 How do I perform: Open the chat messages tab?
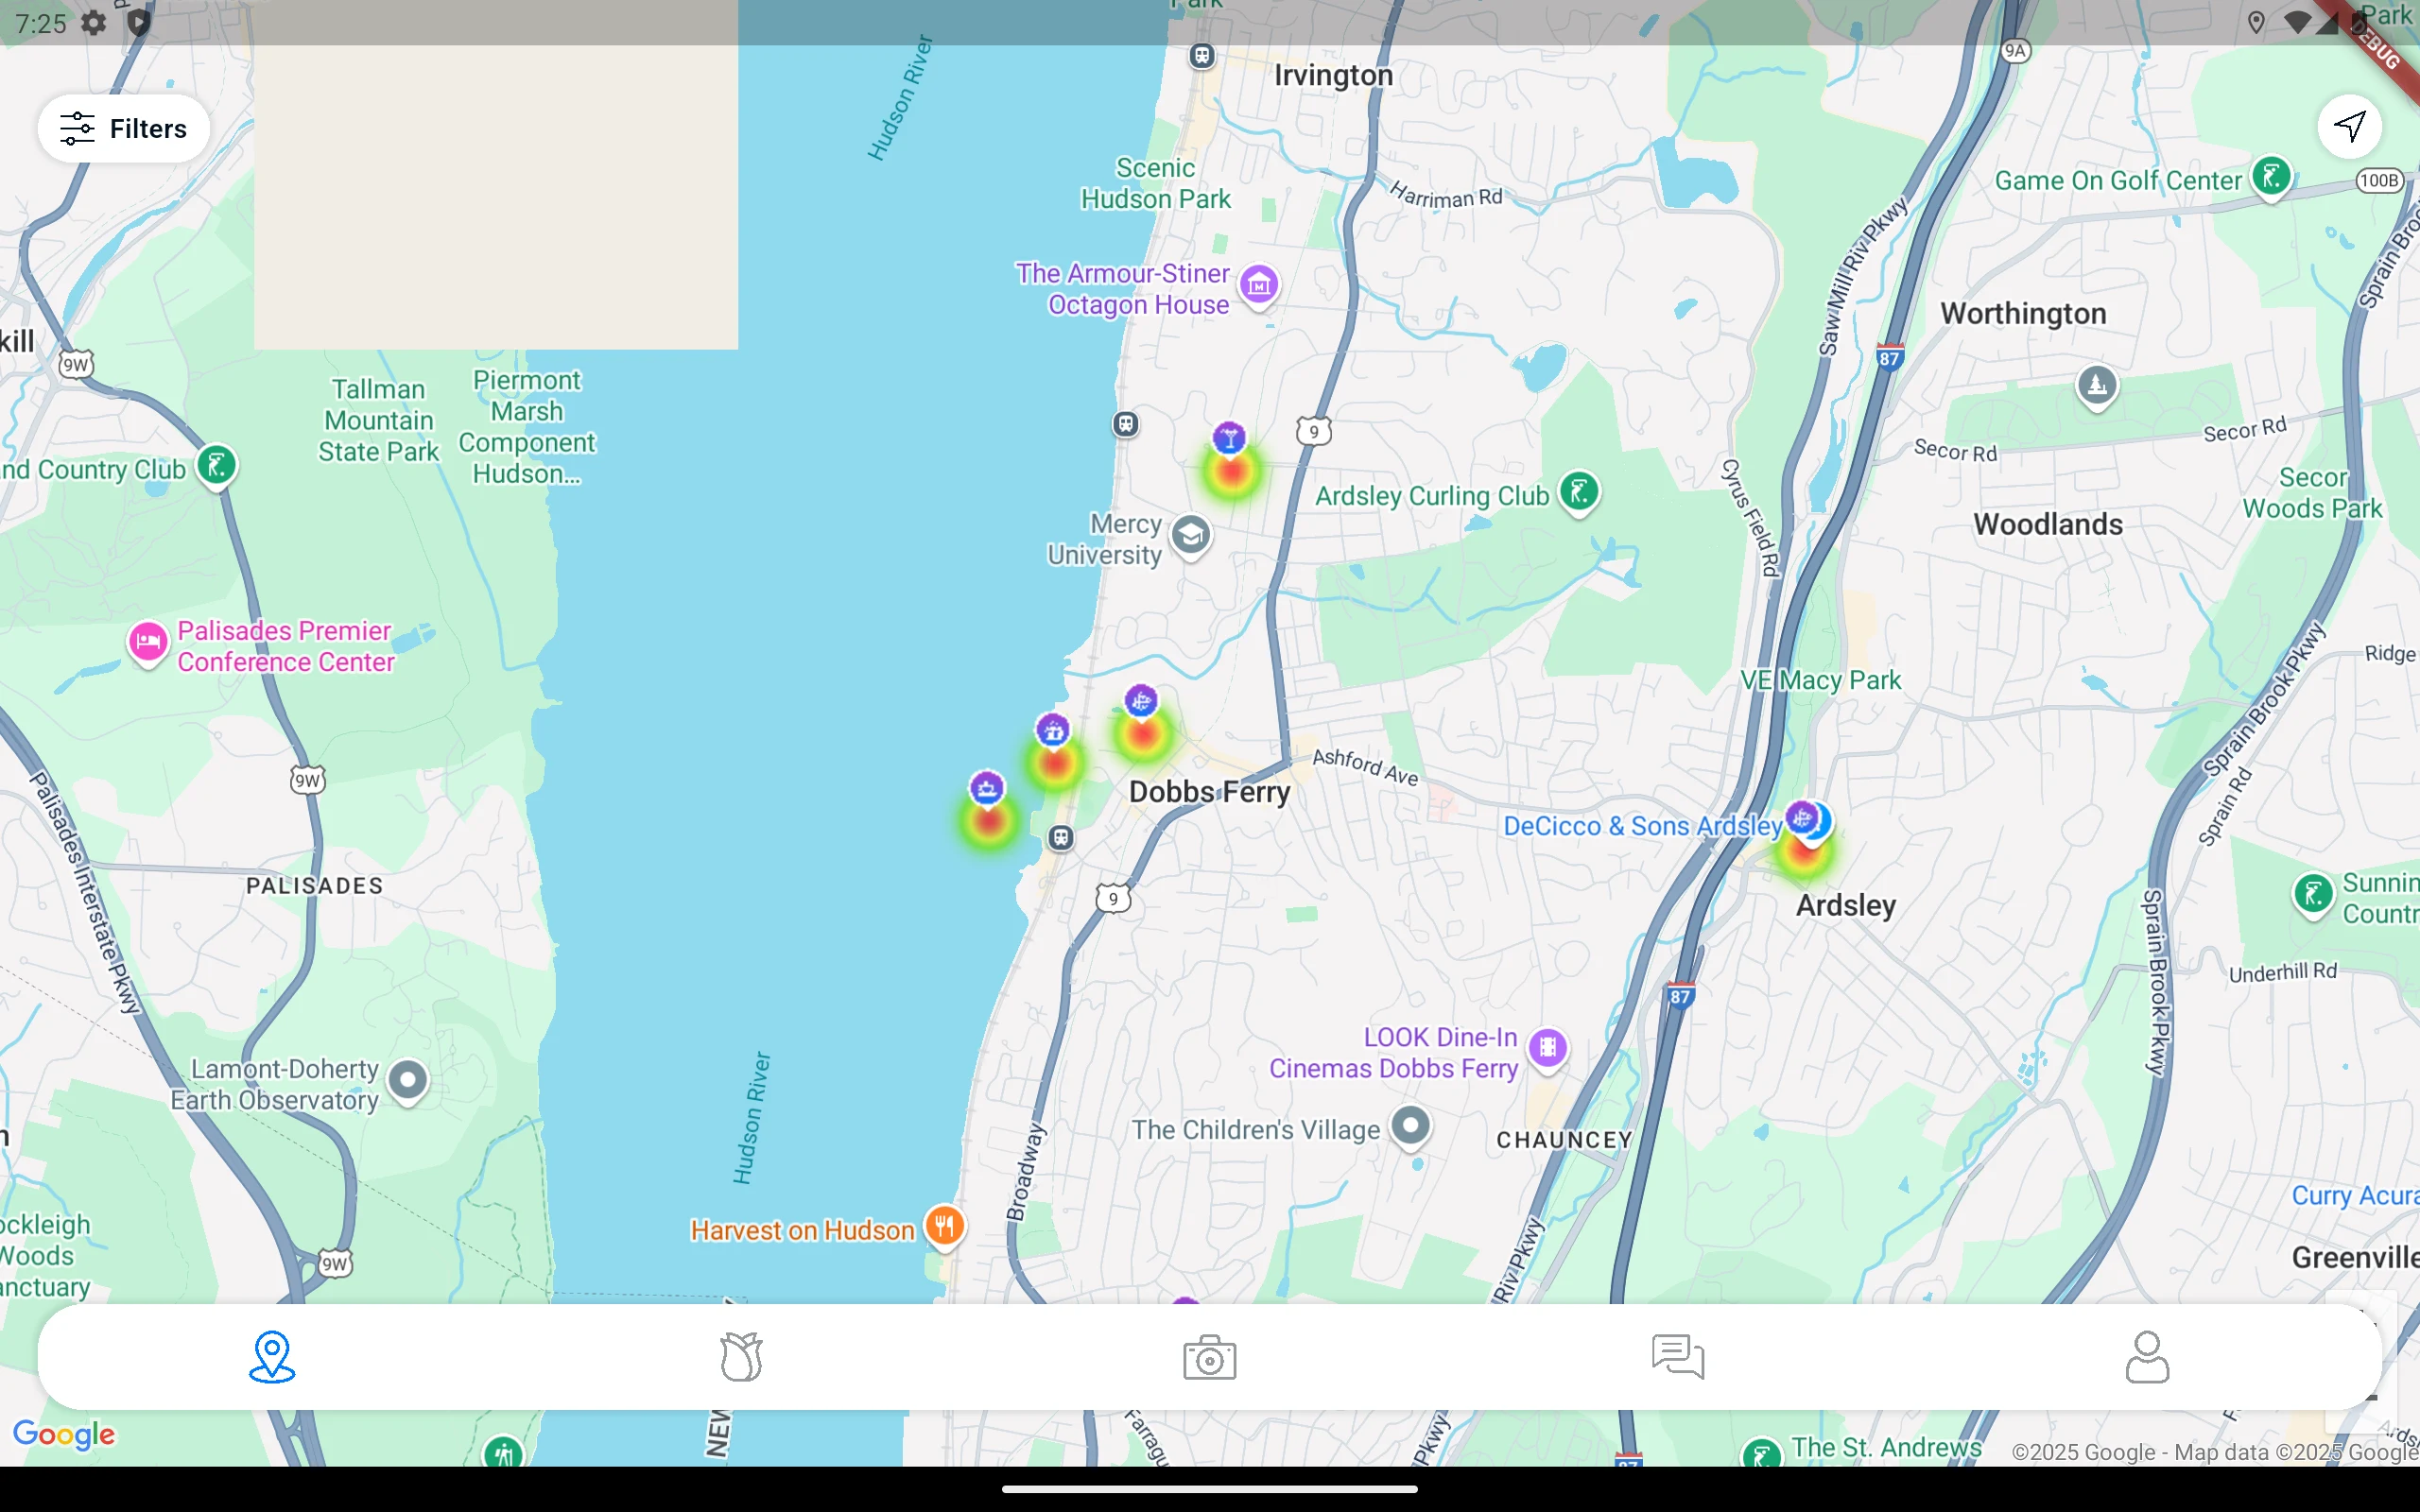[1678, 1357]
